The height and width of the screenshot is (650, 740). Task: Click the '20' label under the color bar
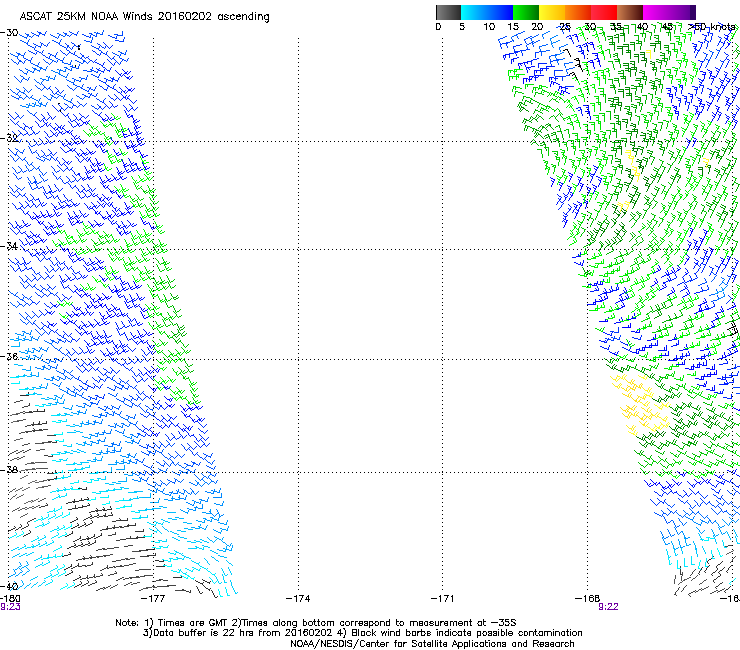(537, 27)
